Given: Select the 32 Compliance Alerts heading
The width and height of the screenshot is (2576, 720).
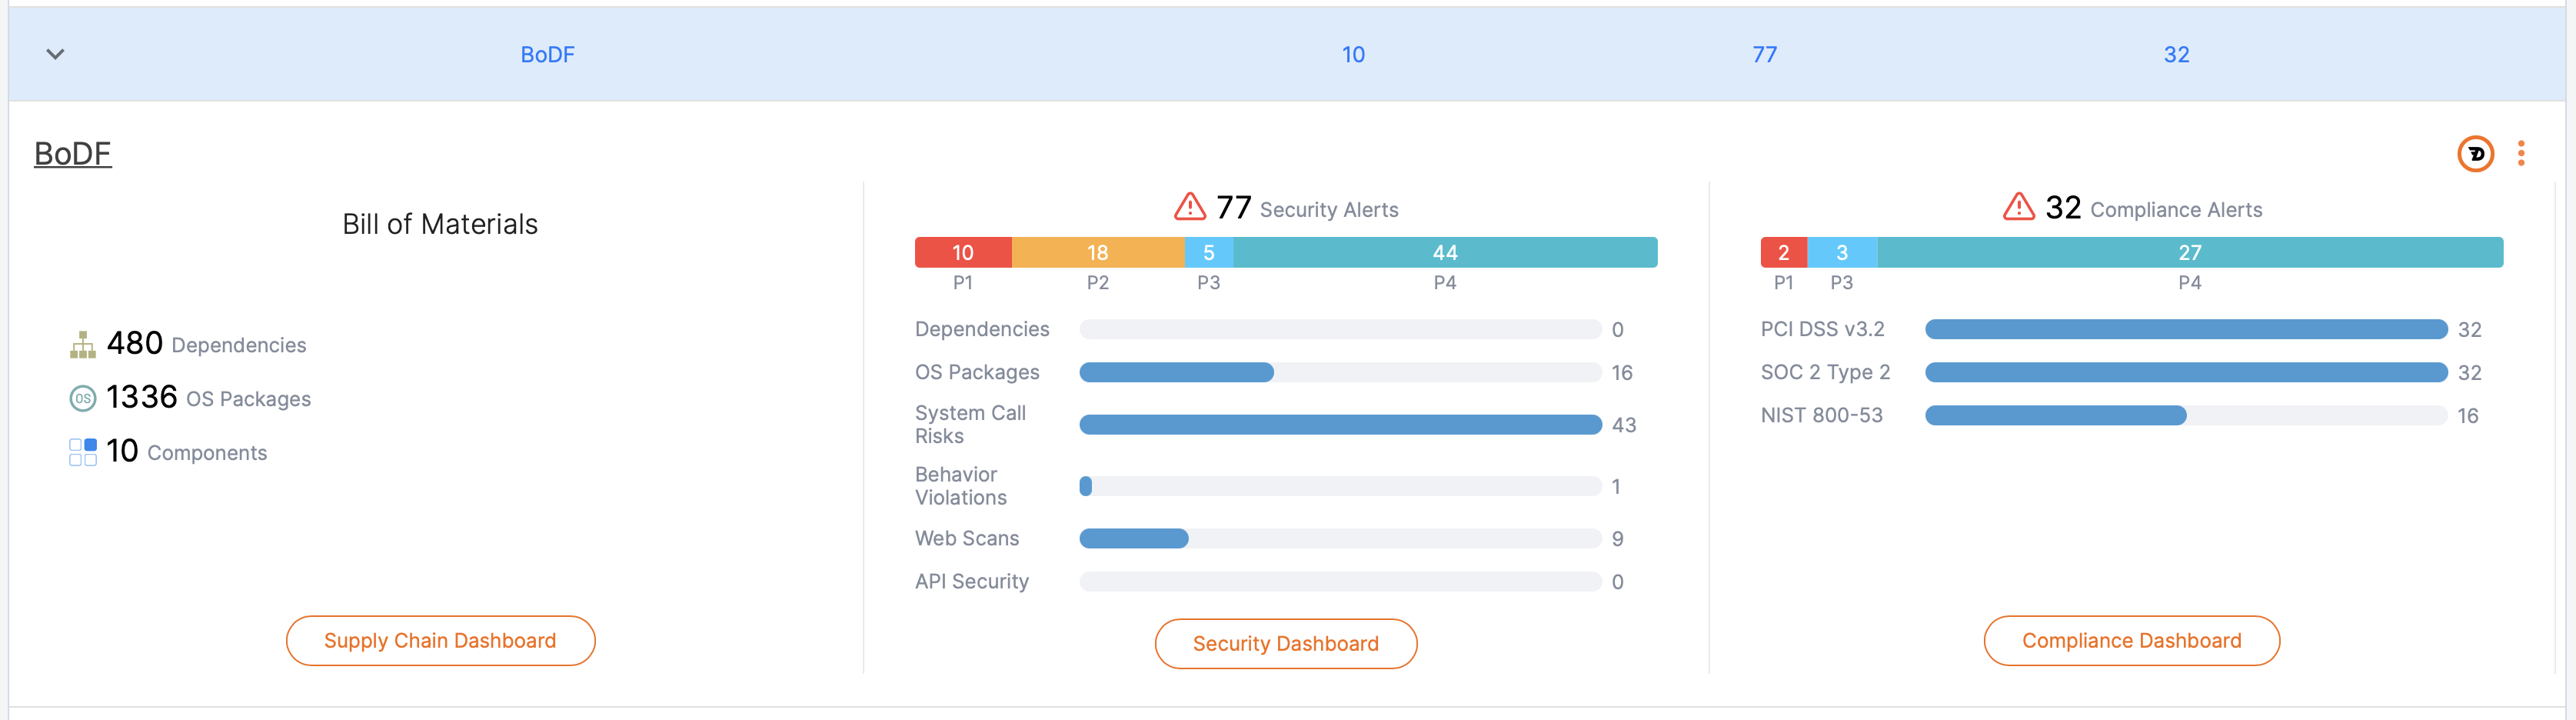Looking at the screenshot, I should (x=2153, y=207).
